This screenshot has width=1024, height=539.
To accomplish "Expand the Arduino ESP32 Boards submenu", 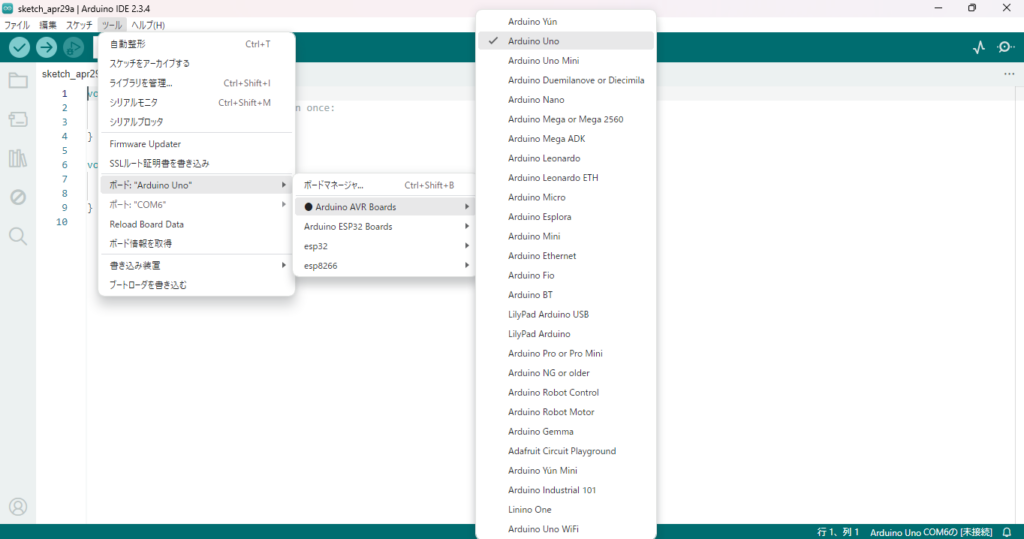I will (385, 226).
